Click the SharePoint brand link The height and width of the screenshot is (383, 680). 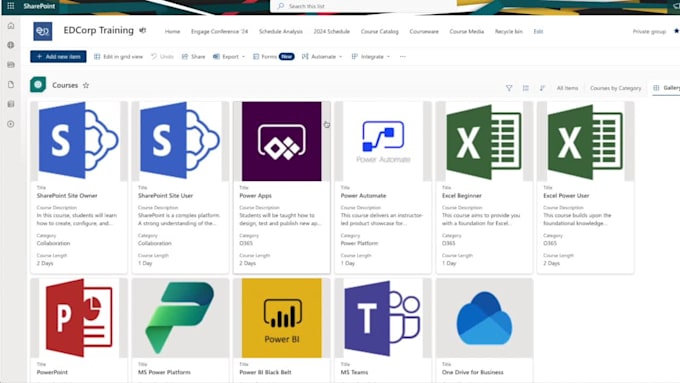pyautogui.click(x=39, y=6)
